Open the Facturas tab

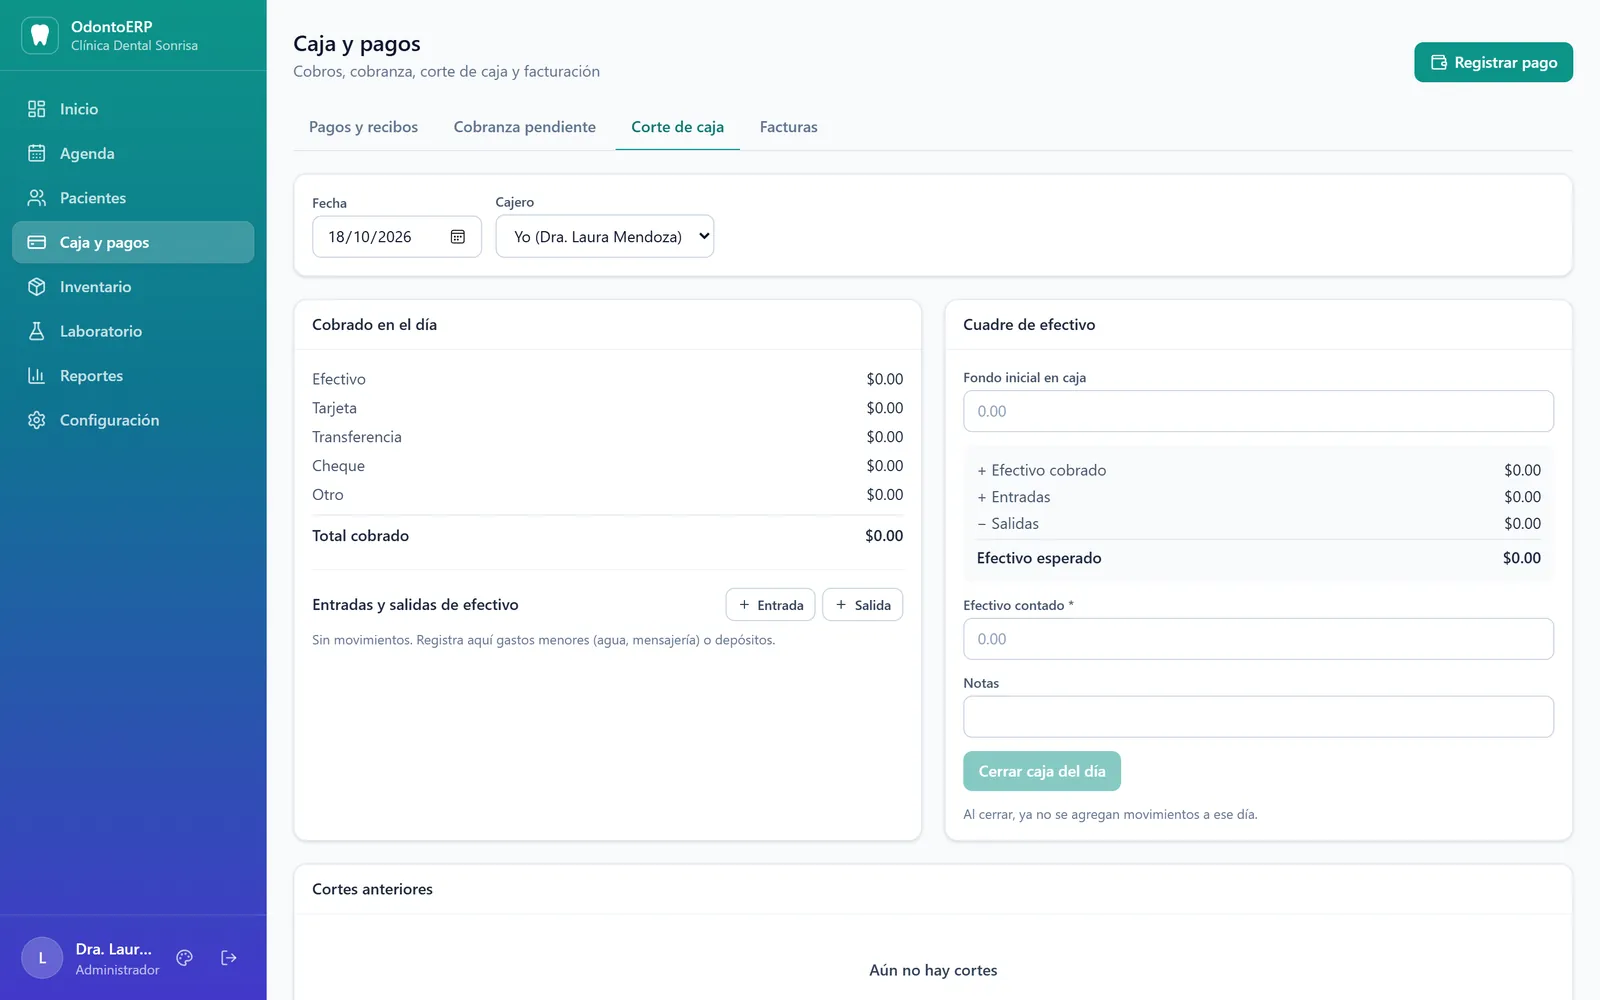tap(788, 127)
